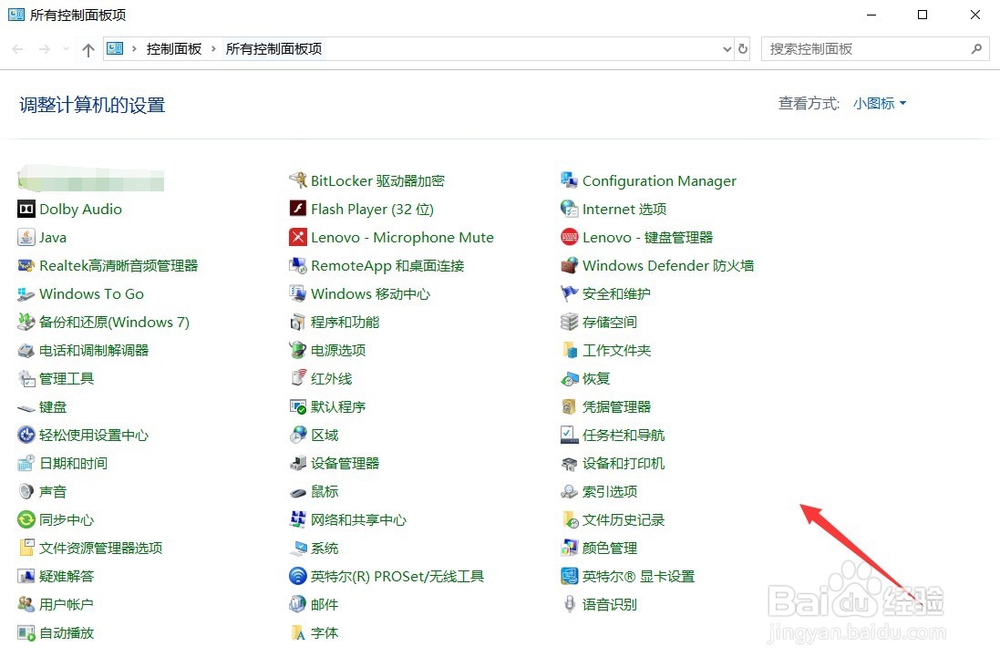Go to 控制面板 breadcrumb

coord(174,49)
